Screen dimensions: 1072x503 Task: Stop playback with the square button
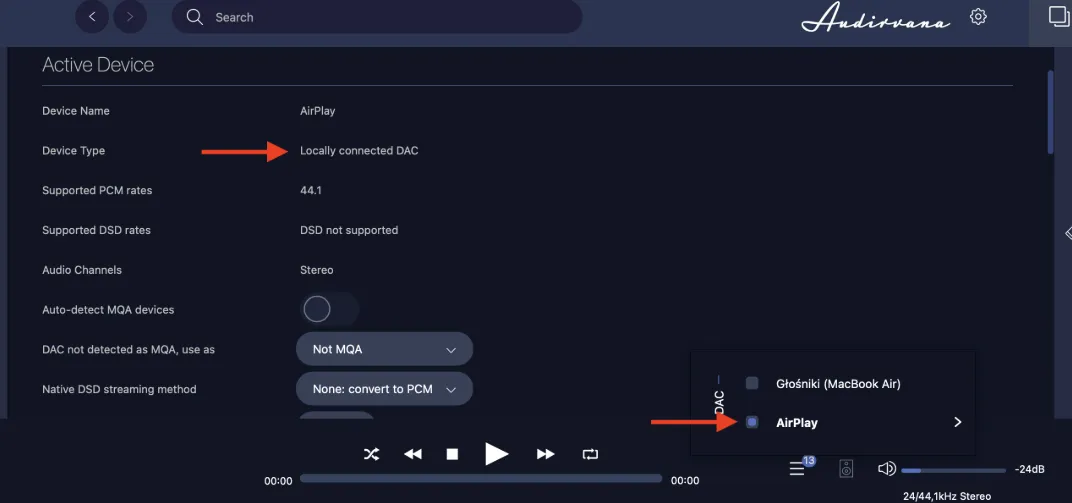pyautogui.click(x=452, y=454)
